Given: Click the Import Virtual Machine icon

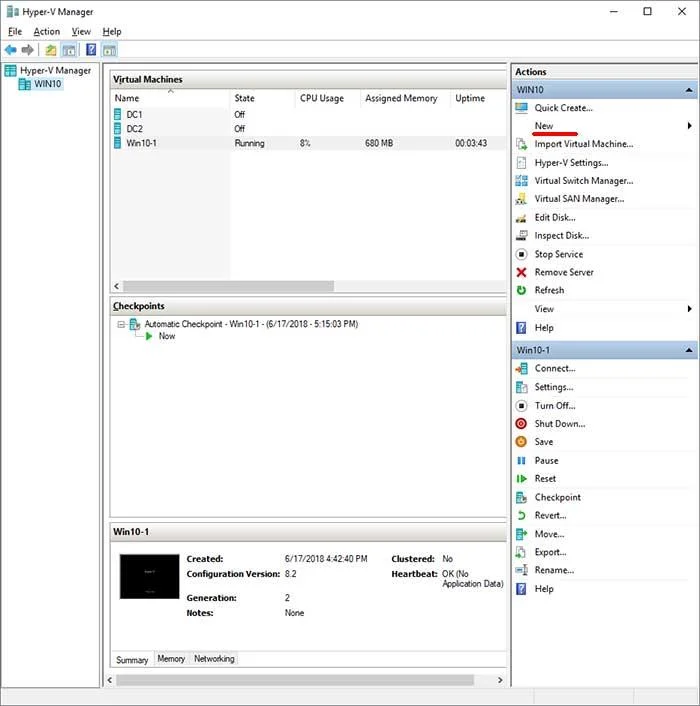Looking at the screenshot, I should (x=521, y=144).
